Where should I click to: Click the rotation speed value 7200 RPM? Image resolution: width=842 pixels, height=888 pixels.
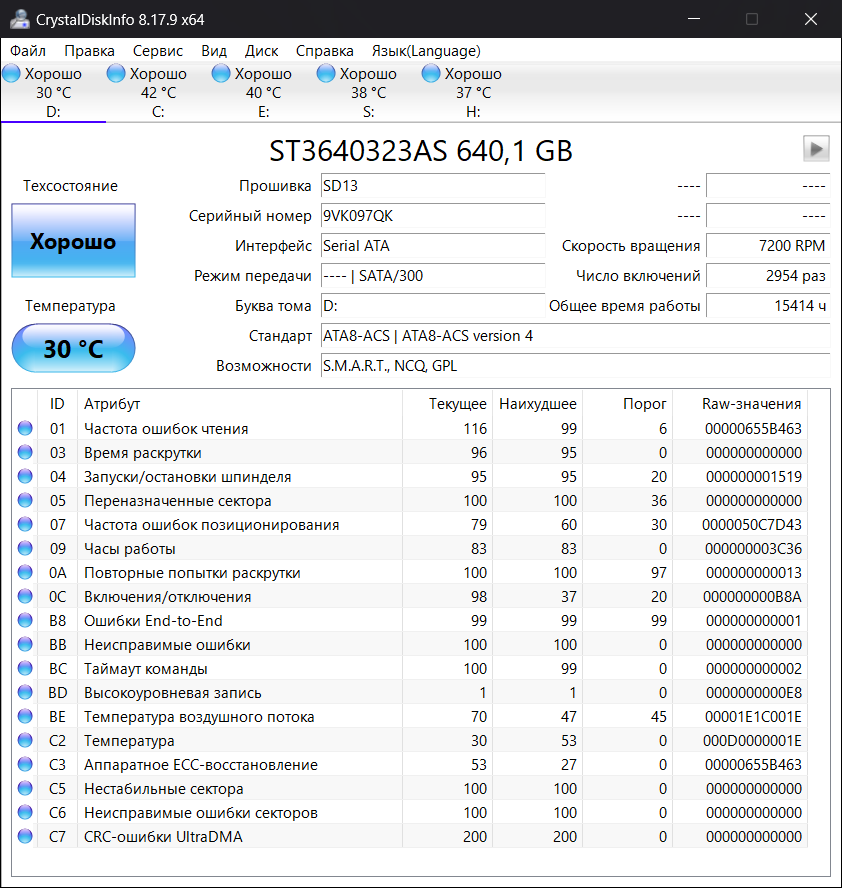coord(768,246)
